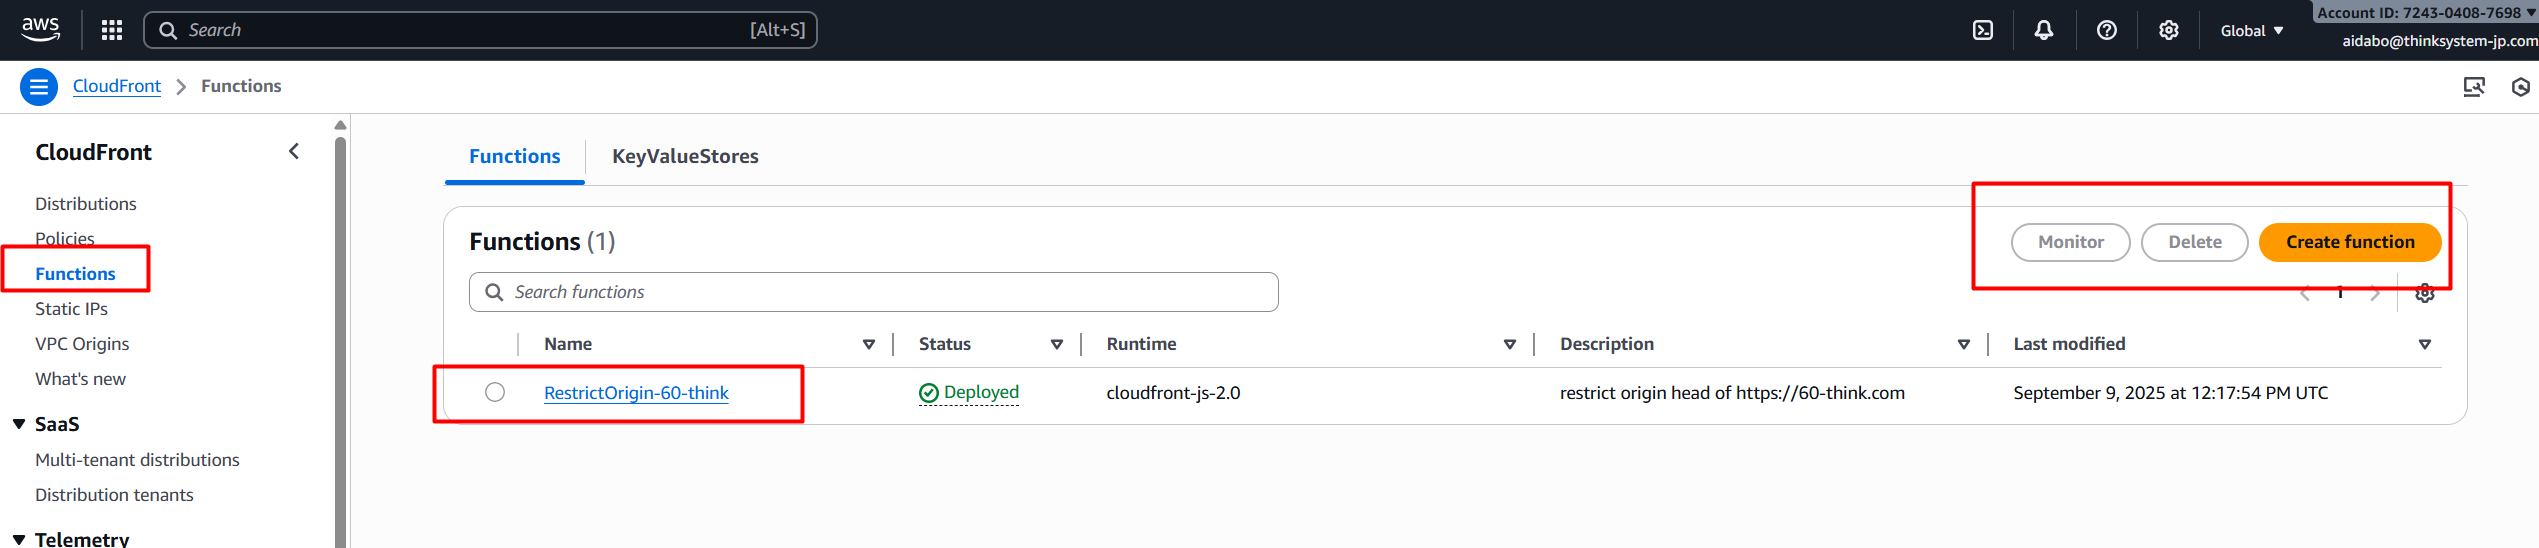The width and height of the screenshot is (2539, 548).
Task: Open the Global region dropdown
Action: (x=2251, y=31)
